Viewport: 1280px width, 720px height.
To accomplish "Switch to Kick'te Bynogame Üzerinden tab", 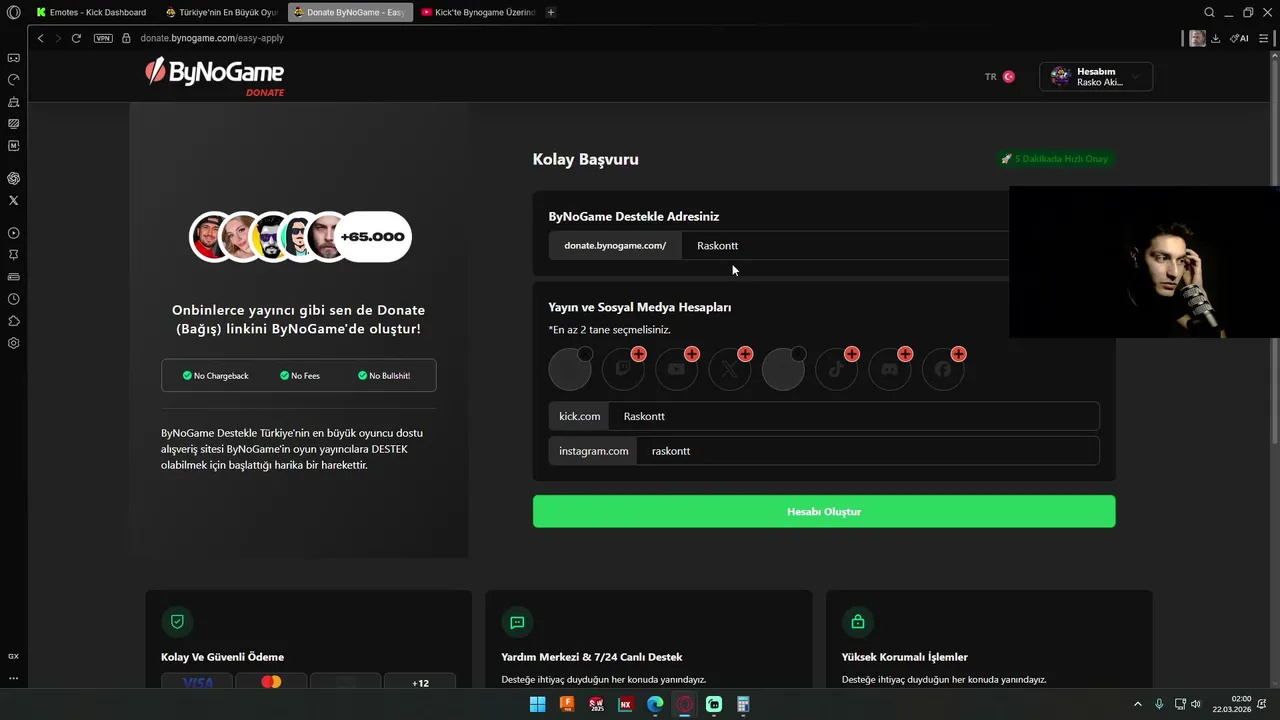I will 478,12.
